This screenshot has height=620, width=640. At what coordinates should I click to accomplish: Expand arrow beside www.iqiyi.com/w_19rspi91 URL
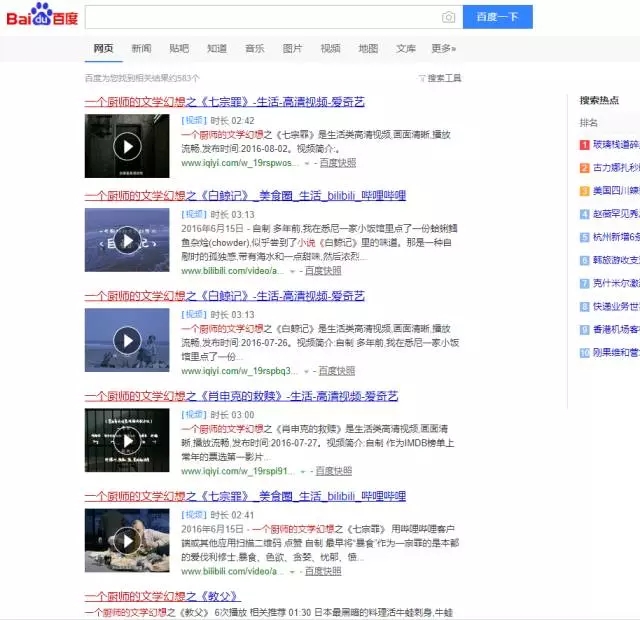pyautogui.click(x=303, y=471)
